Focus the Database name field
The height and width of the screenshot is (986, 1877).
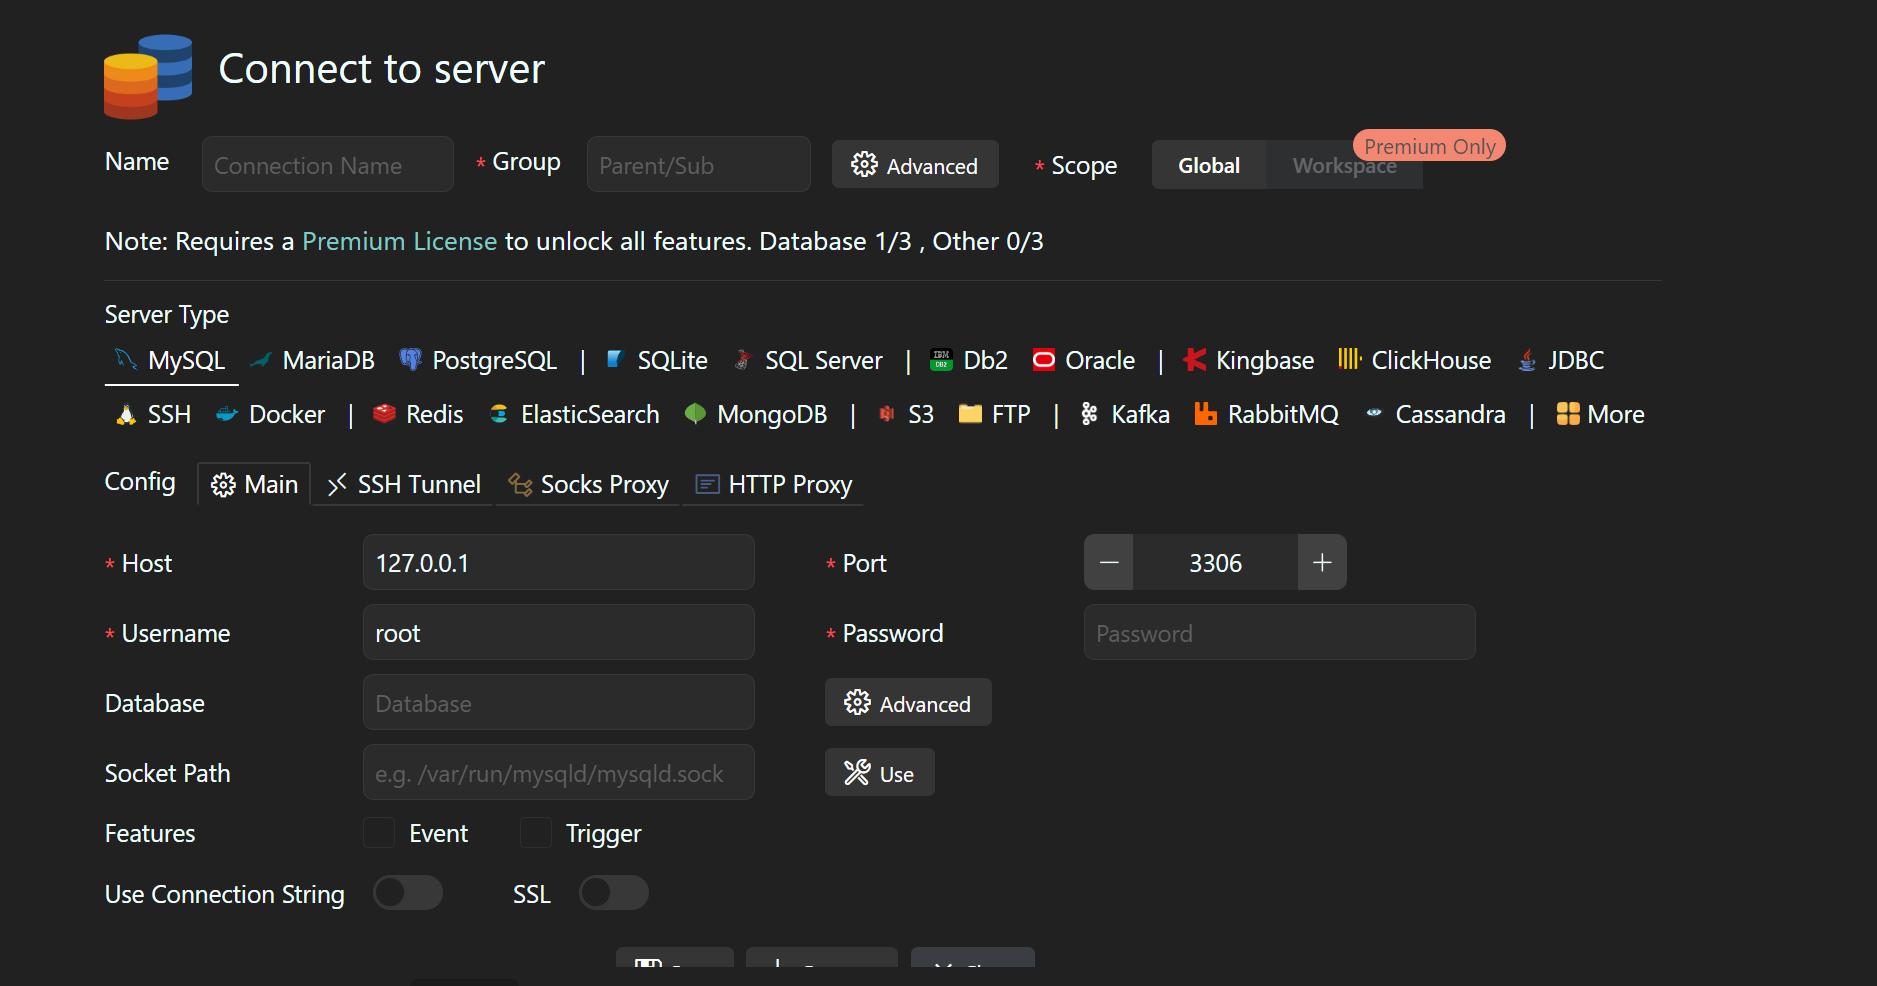(x=559, y=703)
